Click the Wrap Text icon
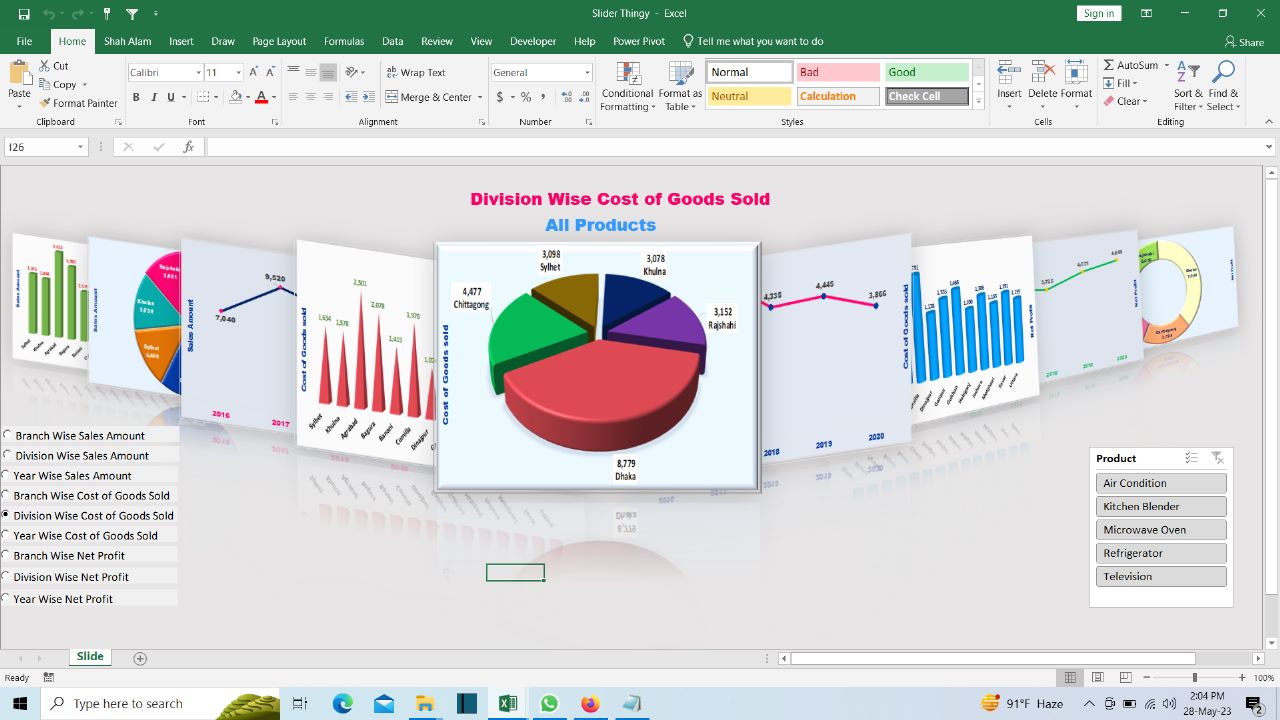1280x720 pixels. pos(391,73)
